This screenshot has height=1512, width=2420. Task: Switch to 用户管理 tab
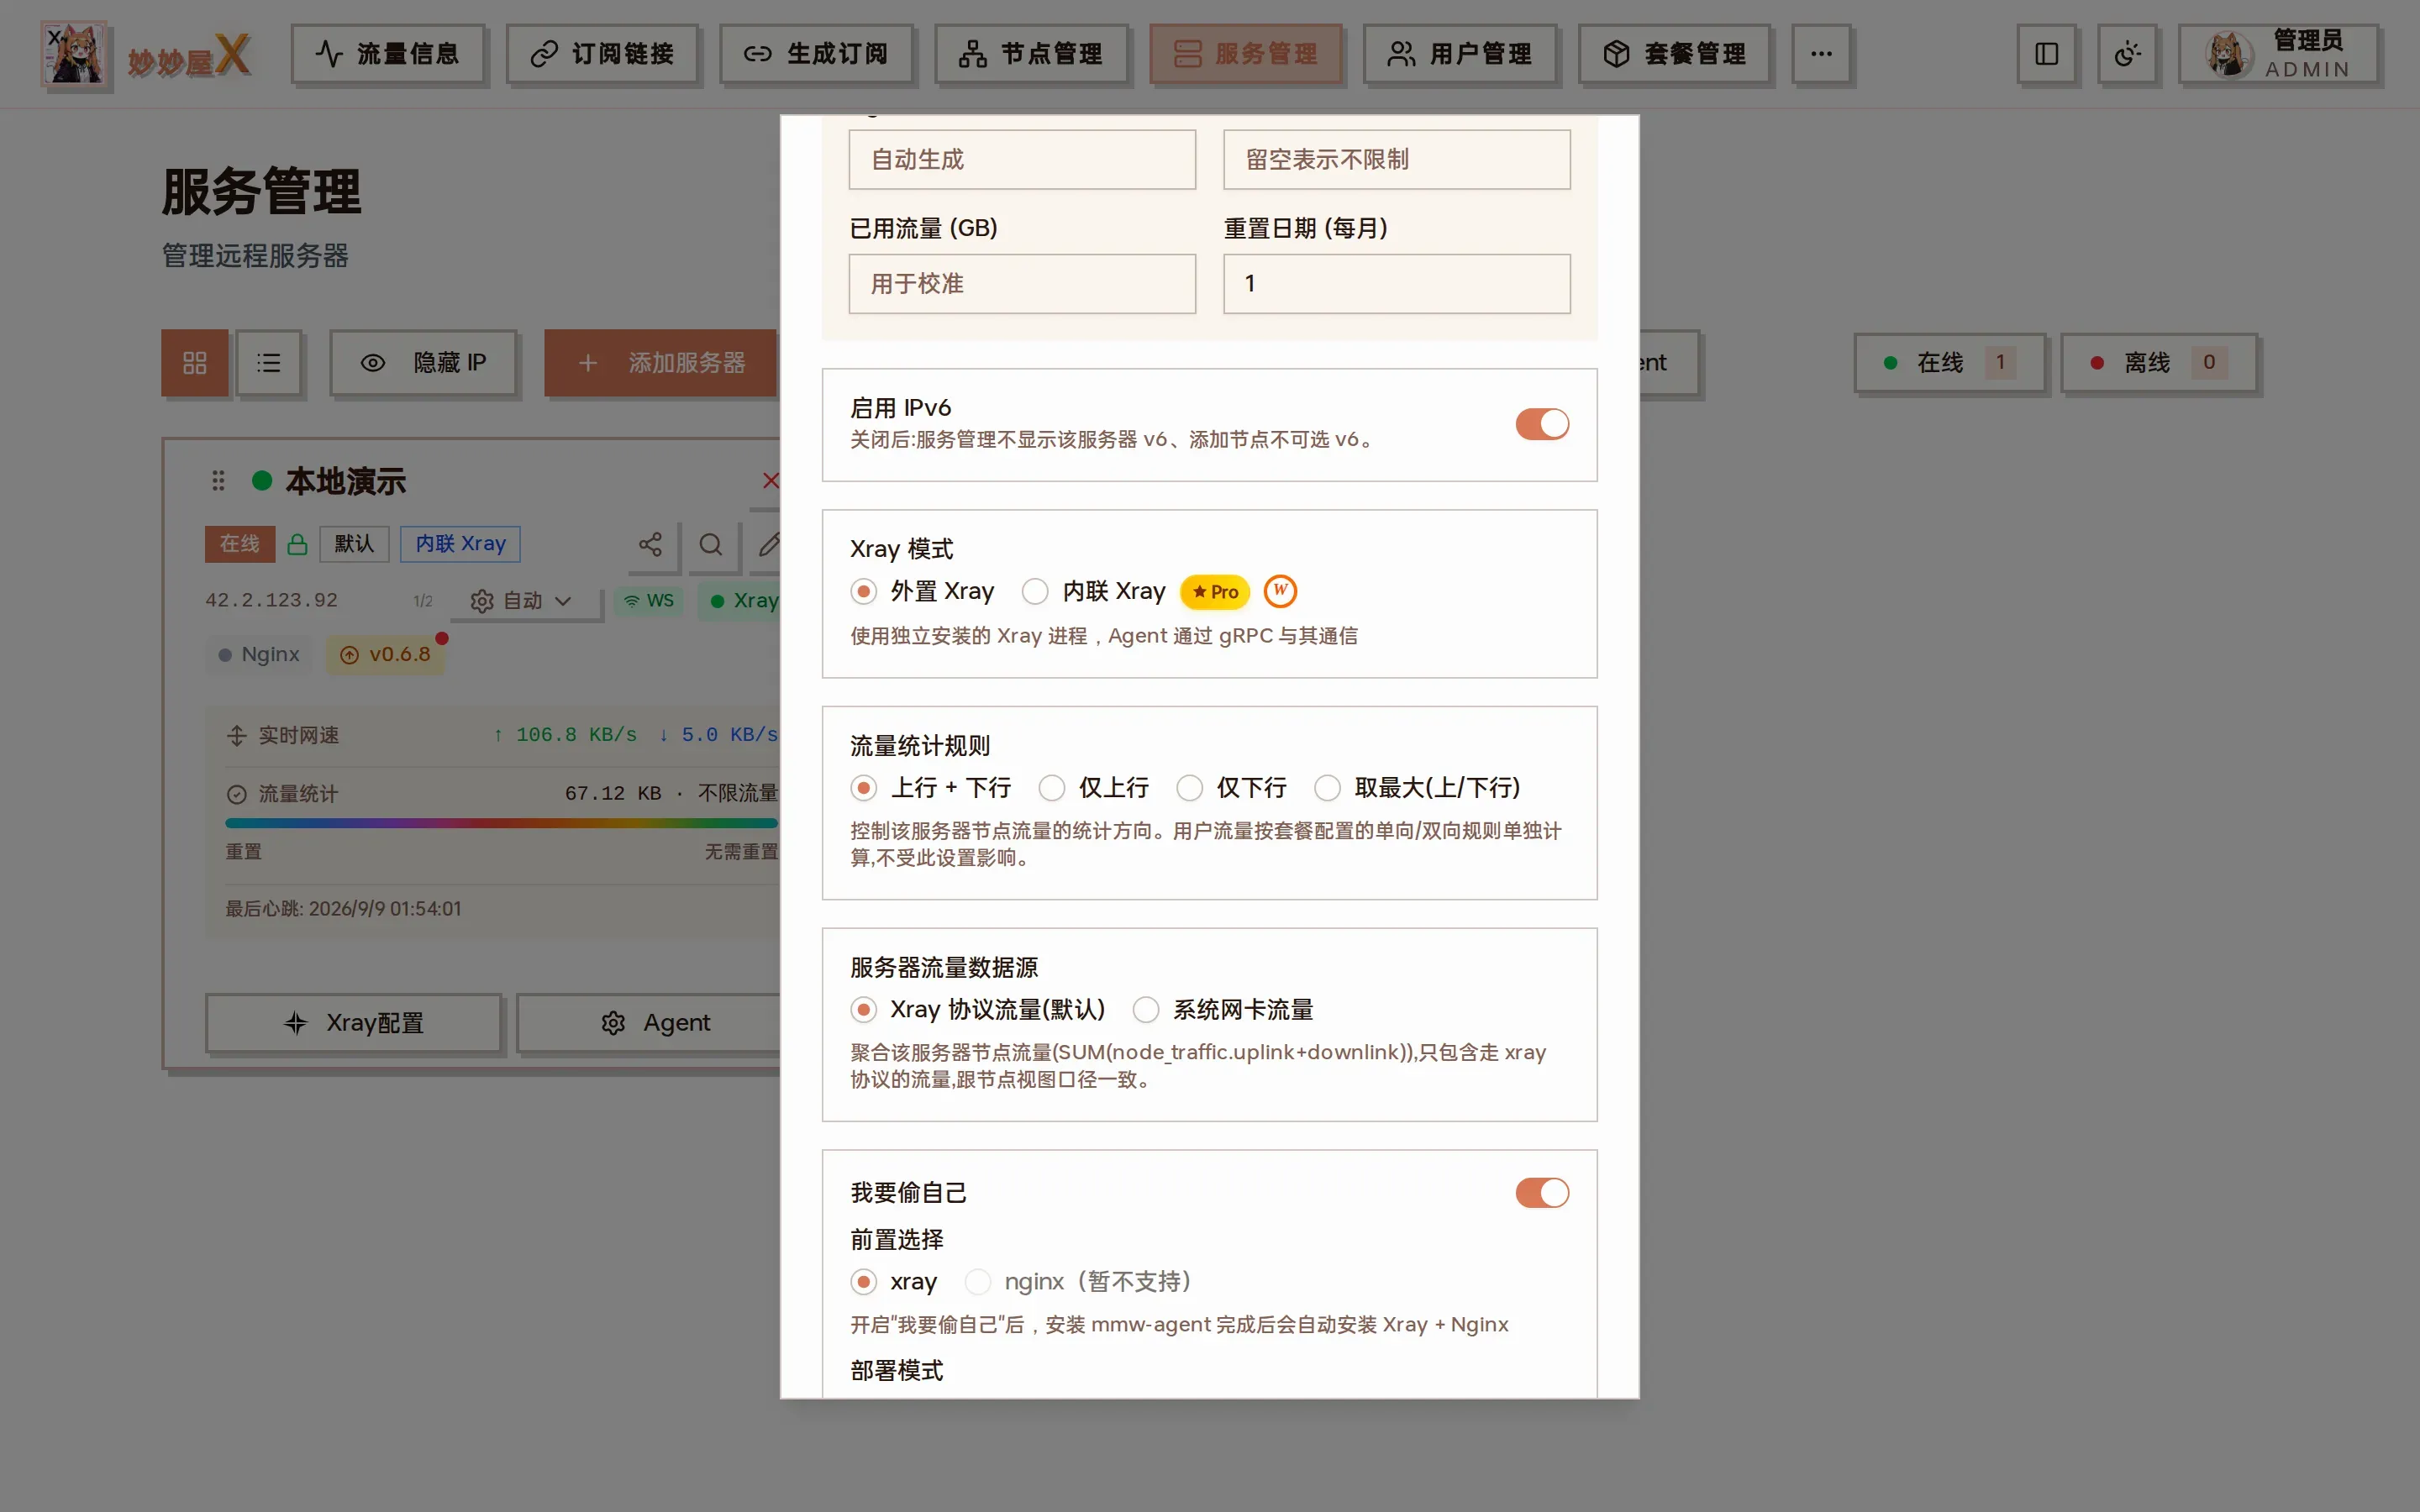click(1460, 54)
